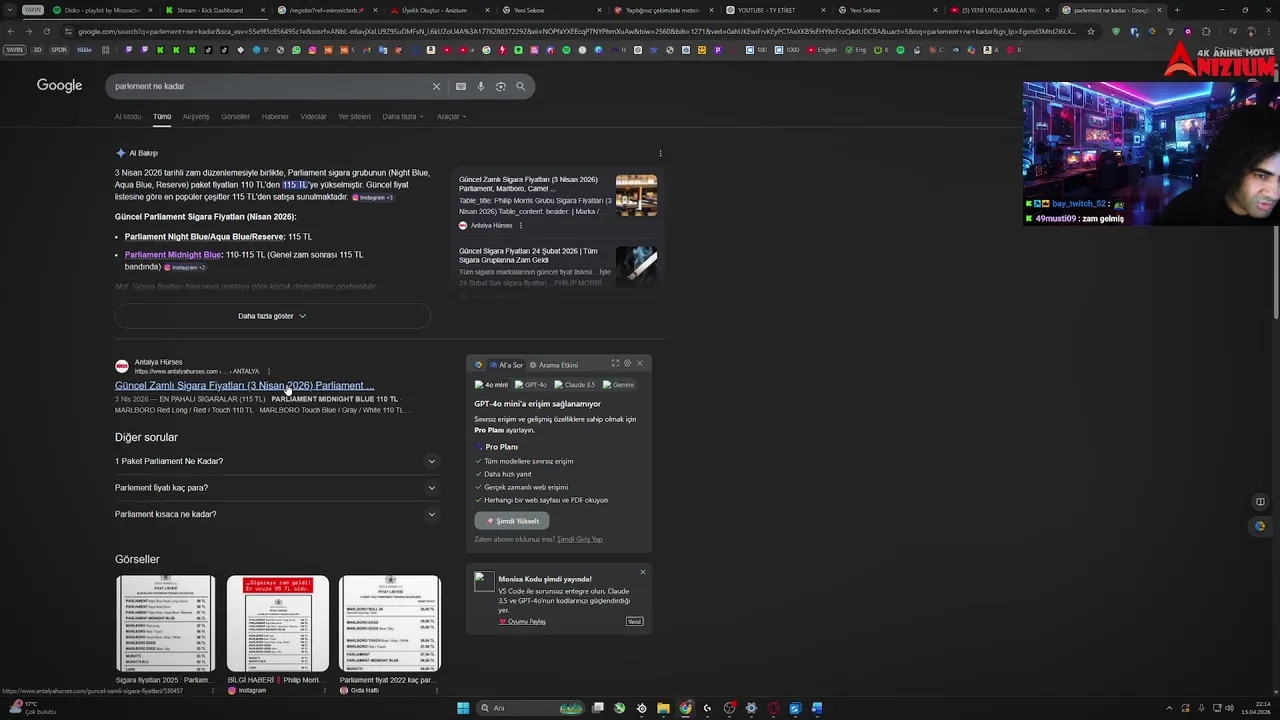Open the 24 Şubat 2026 cigarette prices card
The height and width of the screenshot is (720, 1280).
(x=558, y=266)
